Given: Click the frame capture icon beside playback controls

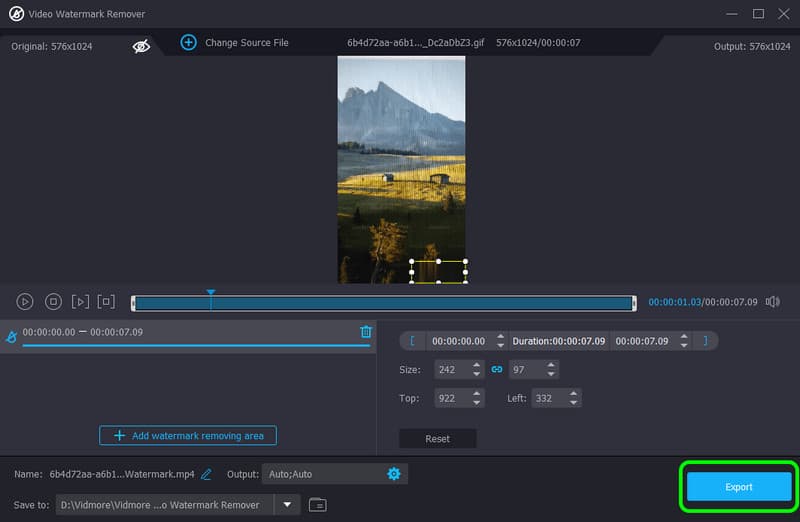Looking at the screenshot, I should click(x=107, y=301).
